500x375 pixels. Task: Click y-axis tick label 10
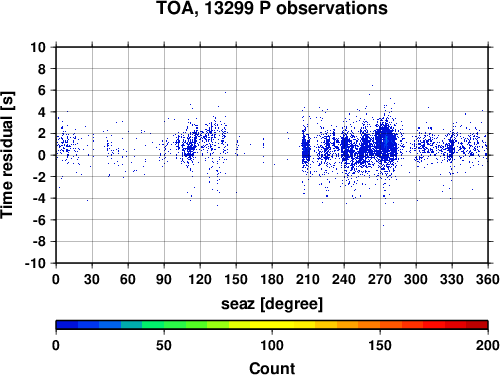38,47
